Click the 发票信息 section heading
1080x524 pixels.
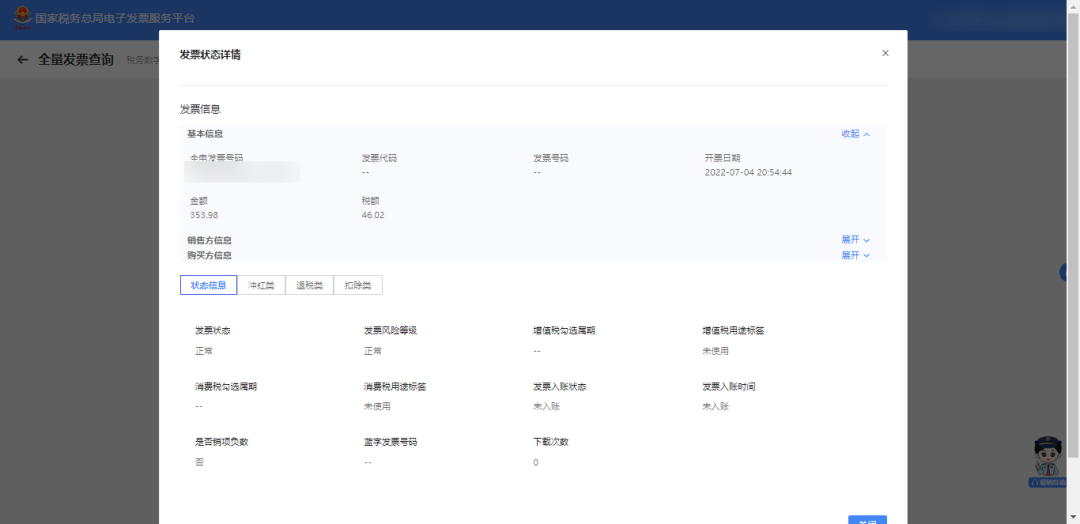coord(200,109)
